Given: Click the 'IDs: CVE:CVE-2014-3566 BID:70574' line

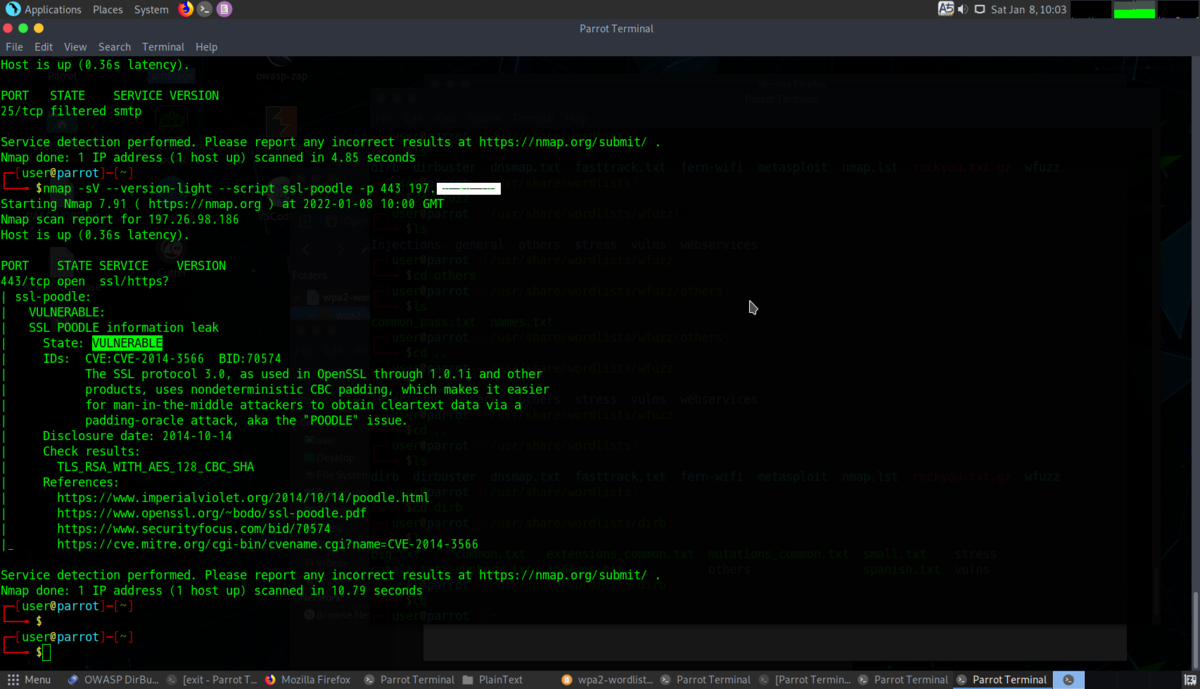Looking at the screenshot, I should pos(162,359).
